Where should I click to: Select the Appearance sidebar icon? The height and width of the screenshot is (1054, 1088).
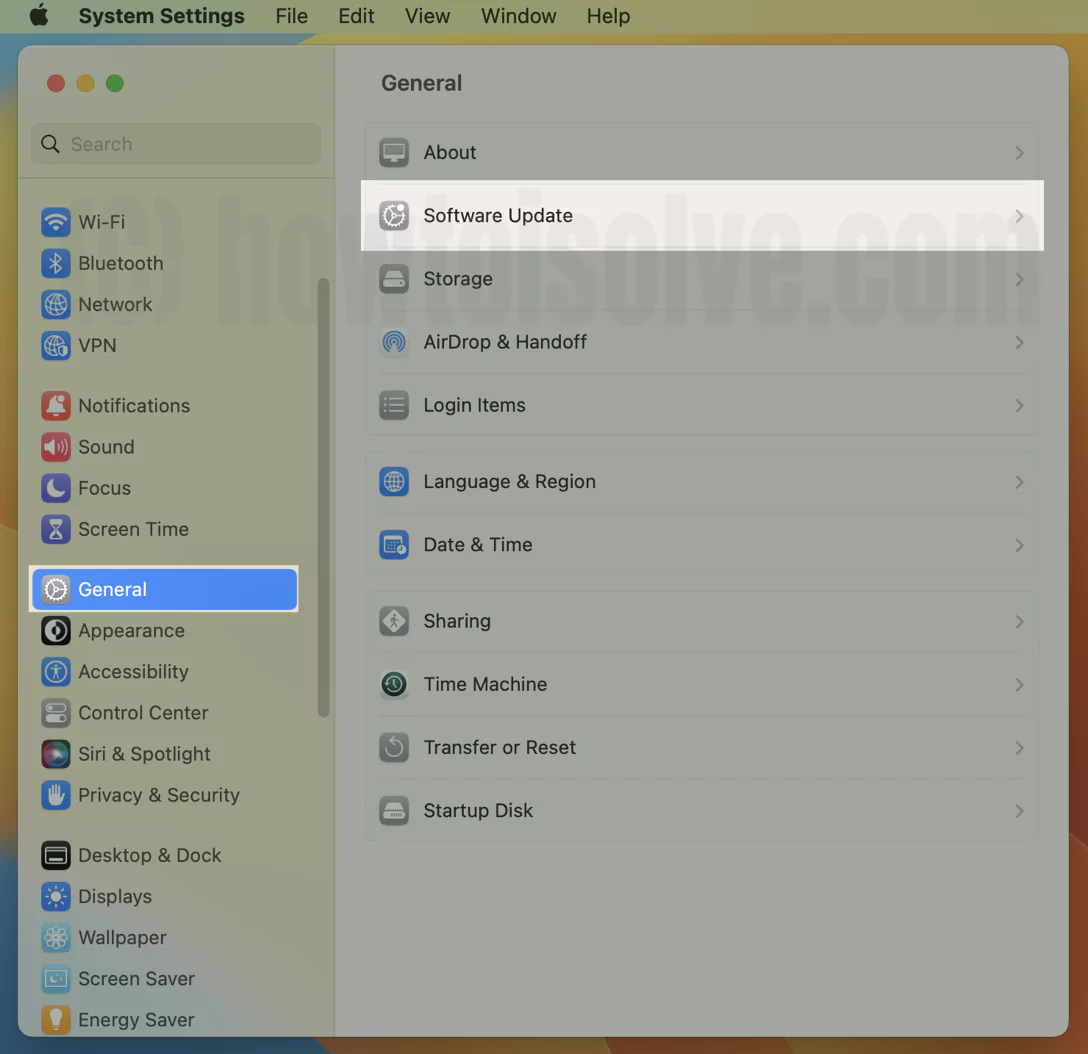pos(56,631)
